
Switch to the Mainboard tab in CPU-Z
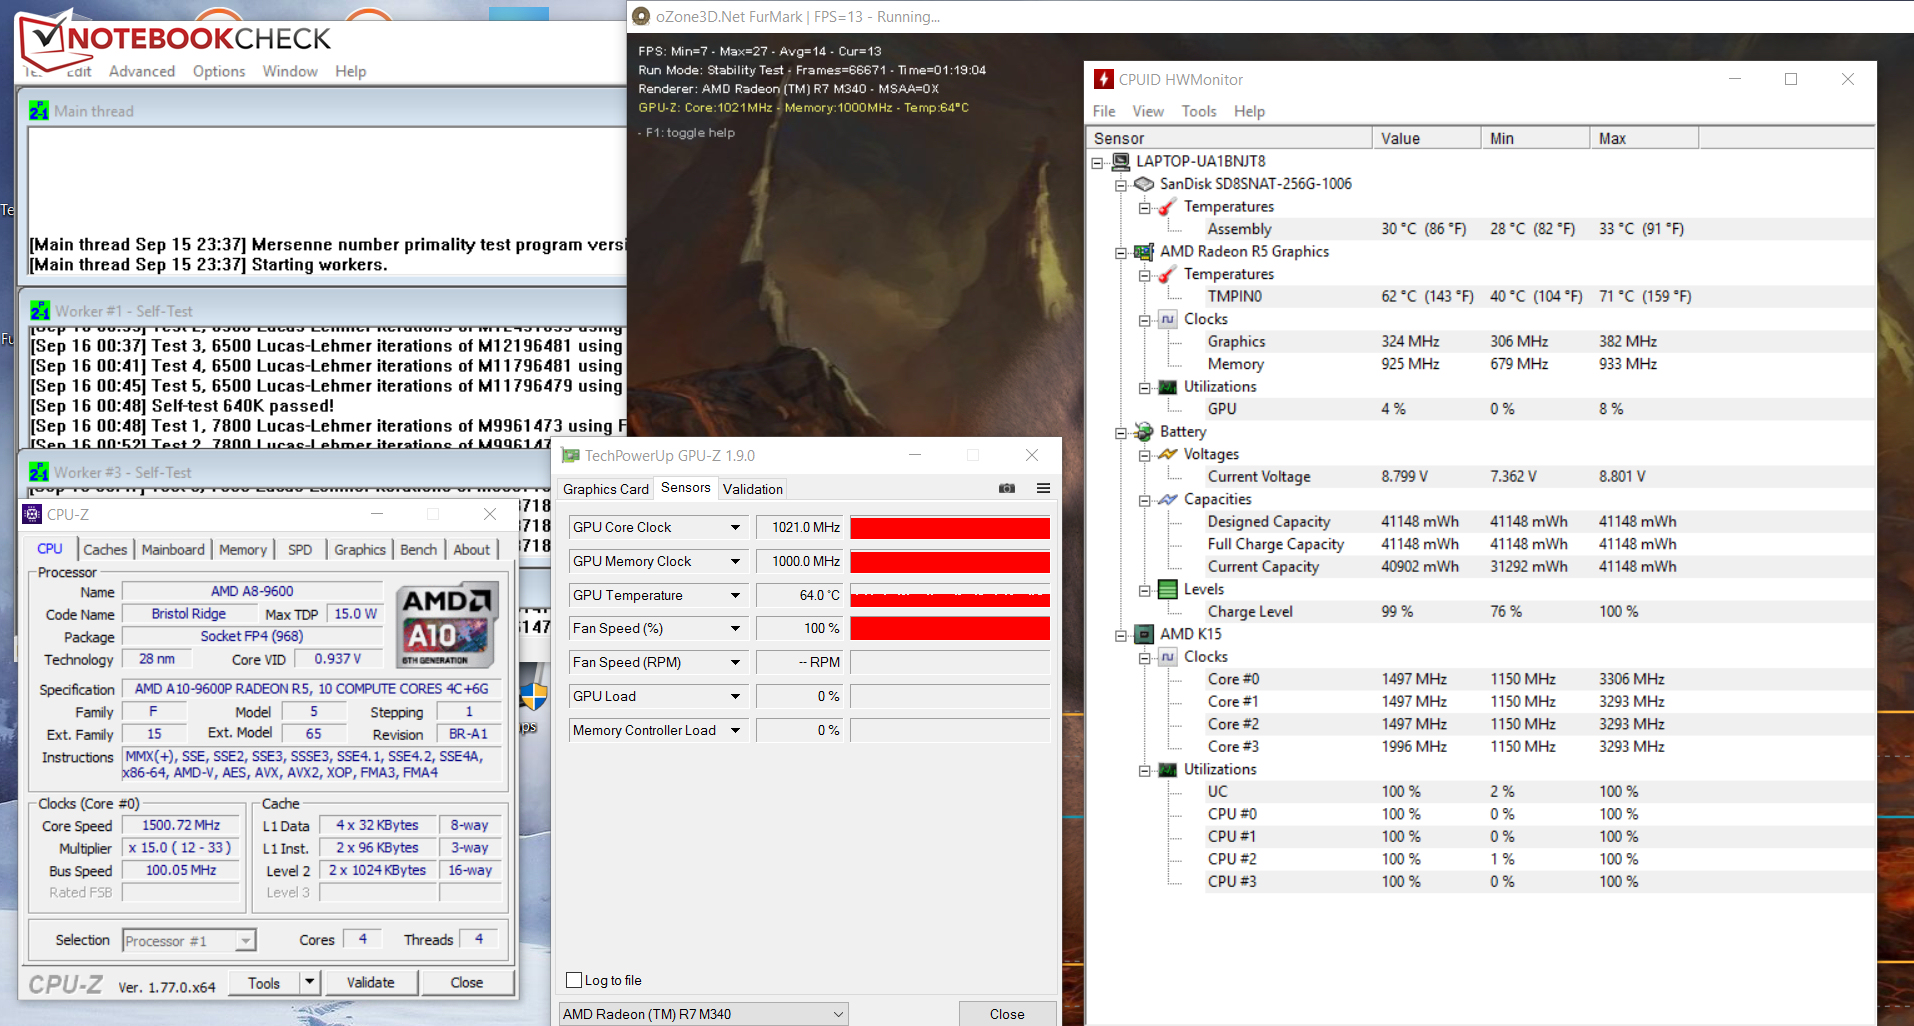point(173,549)
